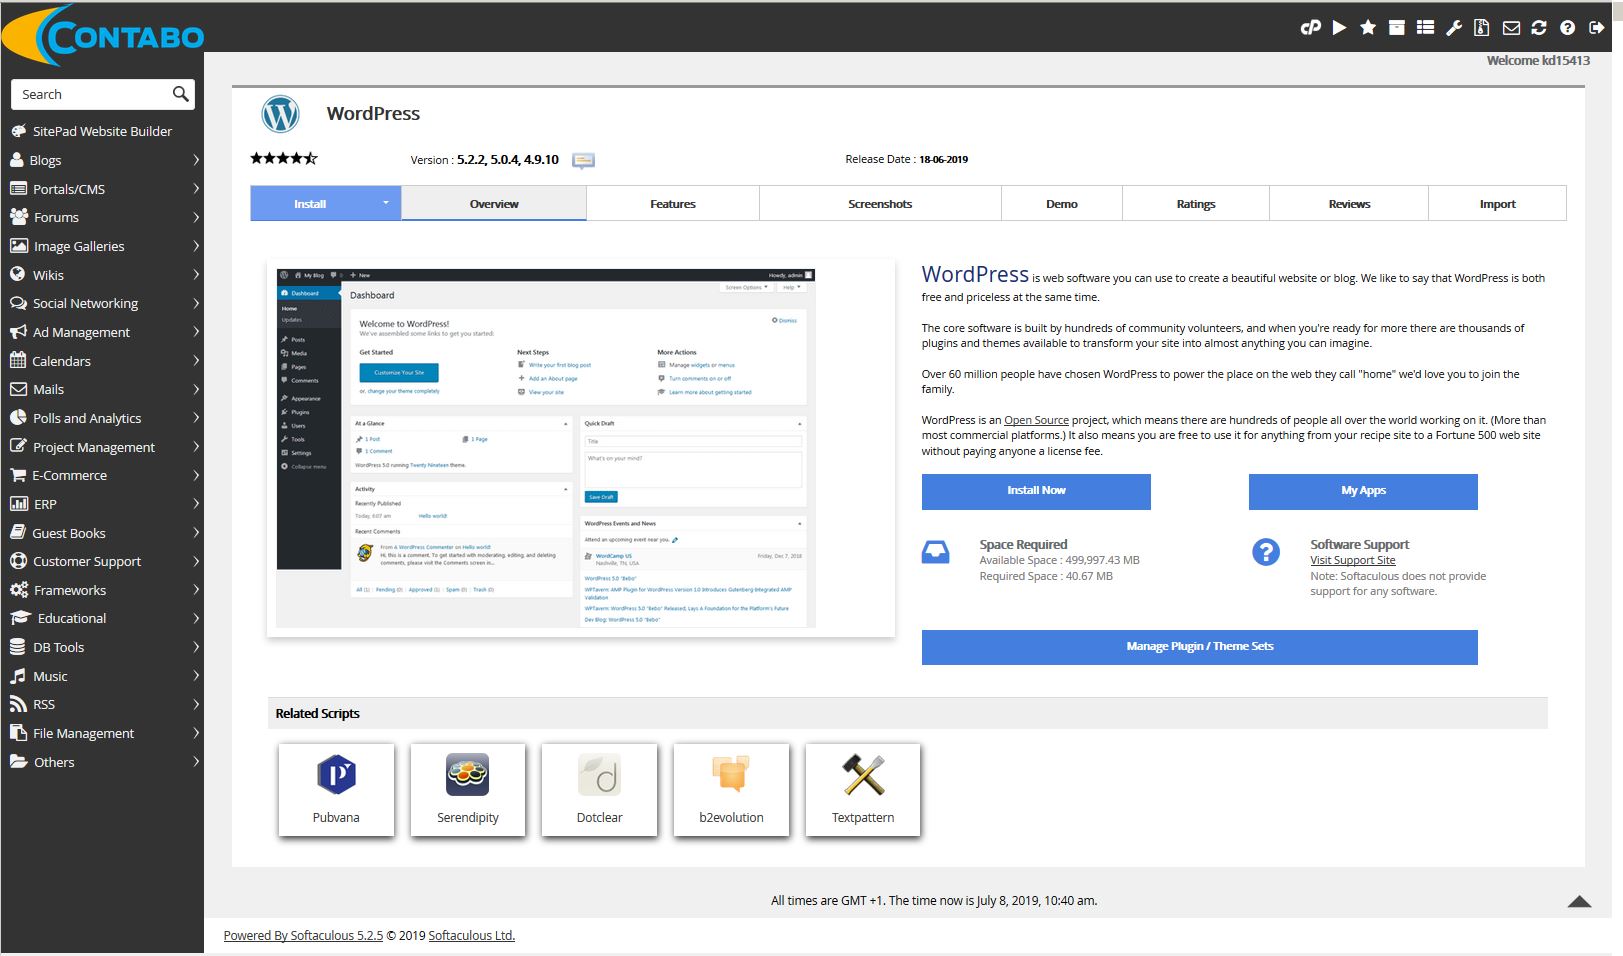Expand the Customer Support category

tap(102, 561)
